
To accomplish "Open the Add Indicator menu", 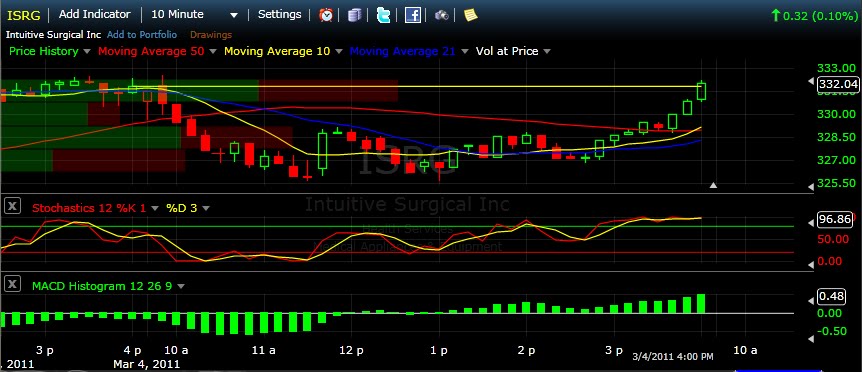I will click(x=95, y=14).
